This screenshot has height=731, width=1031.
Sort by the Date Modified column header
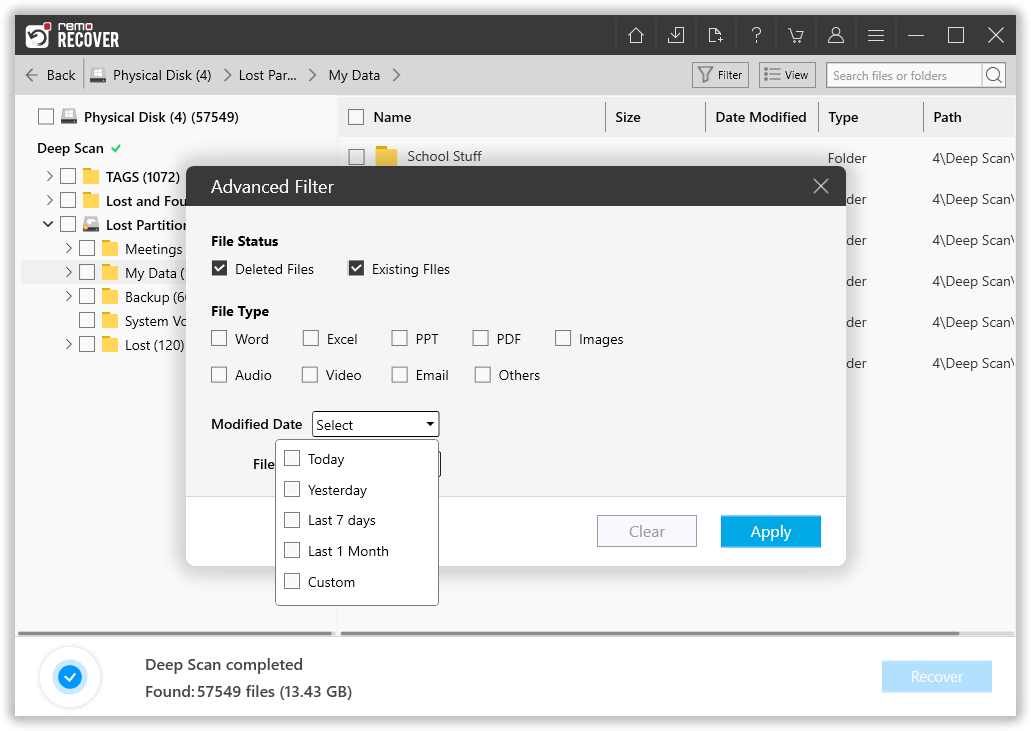click(761, 117)
